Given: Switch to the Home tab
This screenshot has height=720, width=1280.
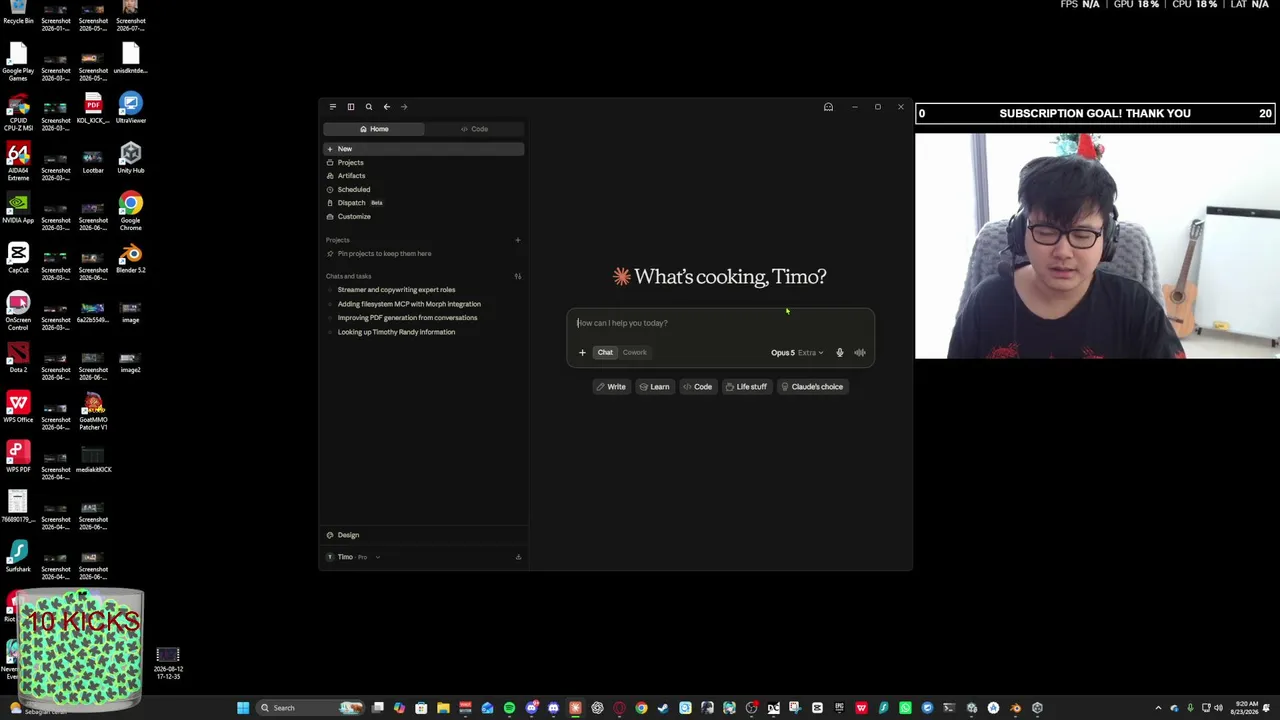Looking at the screenshot, I should point(374,129).
